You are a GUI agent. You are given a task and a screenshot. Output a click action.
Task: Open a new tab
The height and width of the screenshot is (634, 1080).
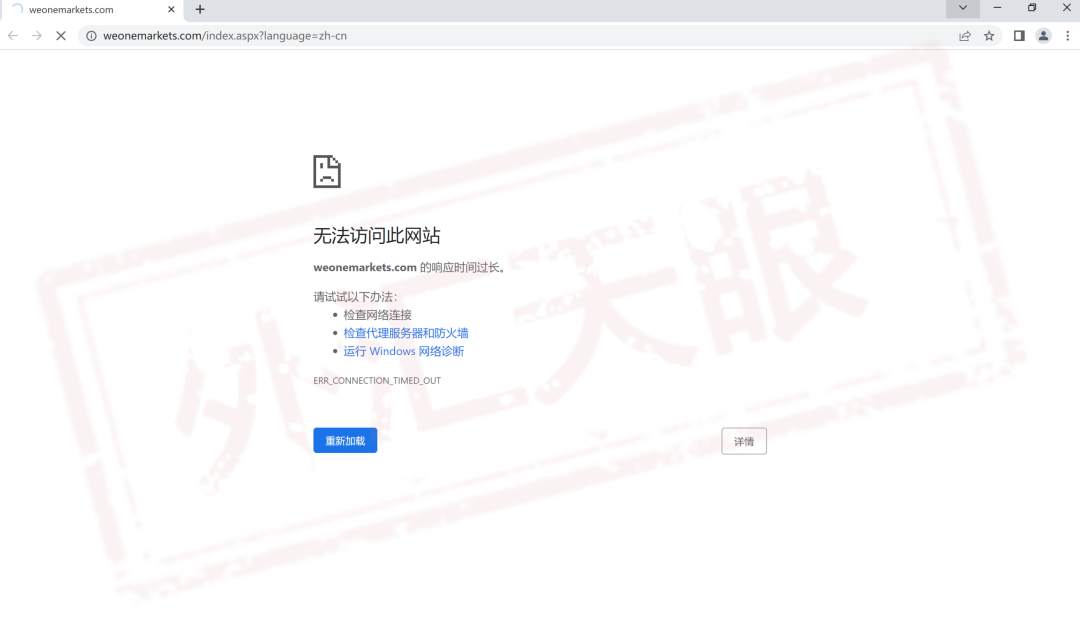tap(200, 10)
